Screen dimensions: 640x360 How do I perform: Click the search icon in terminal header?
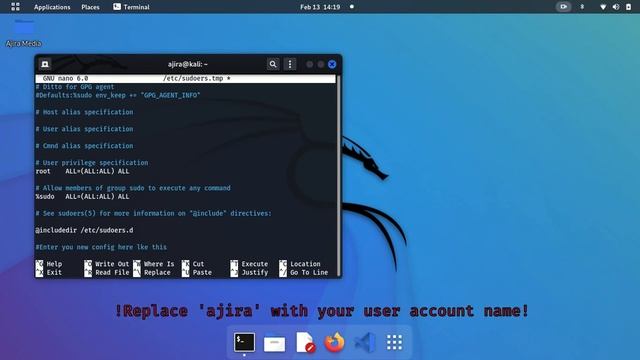coord(273,64)
